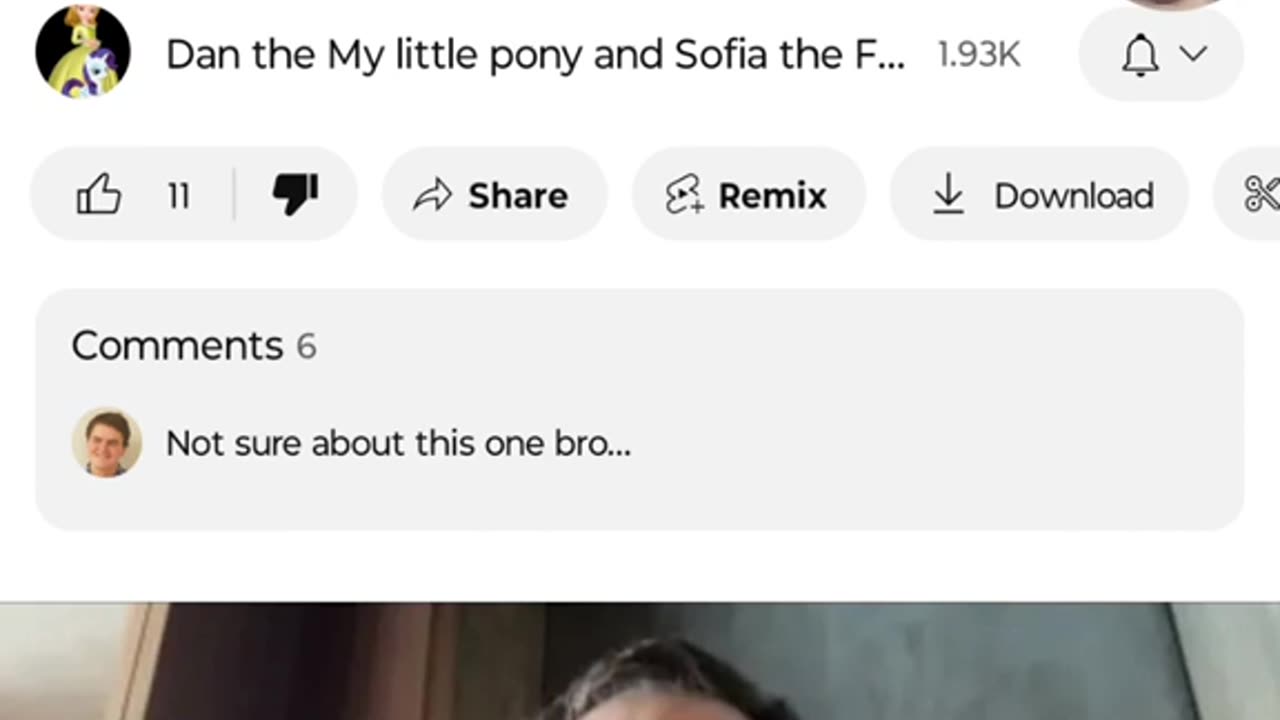Click the comment count 6

[306, 347]
